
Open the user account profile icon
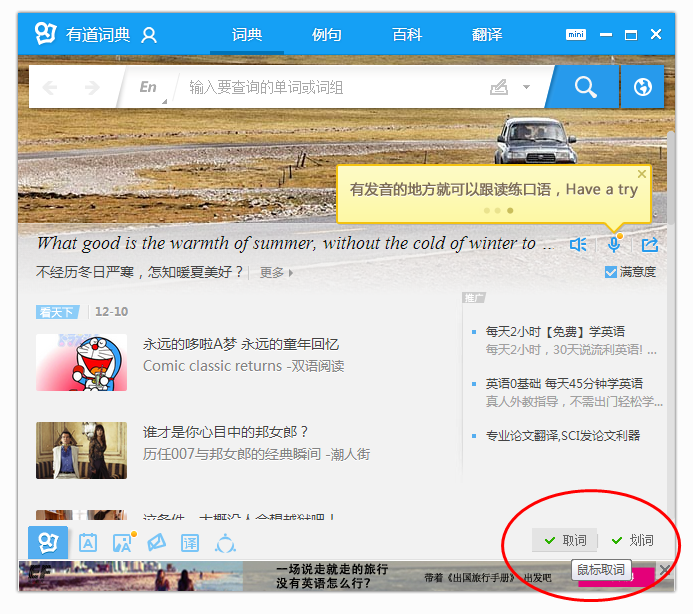click(x=149, y=35)
